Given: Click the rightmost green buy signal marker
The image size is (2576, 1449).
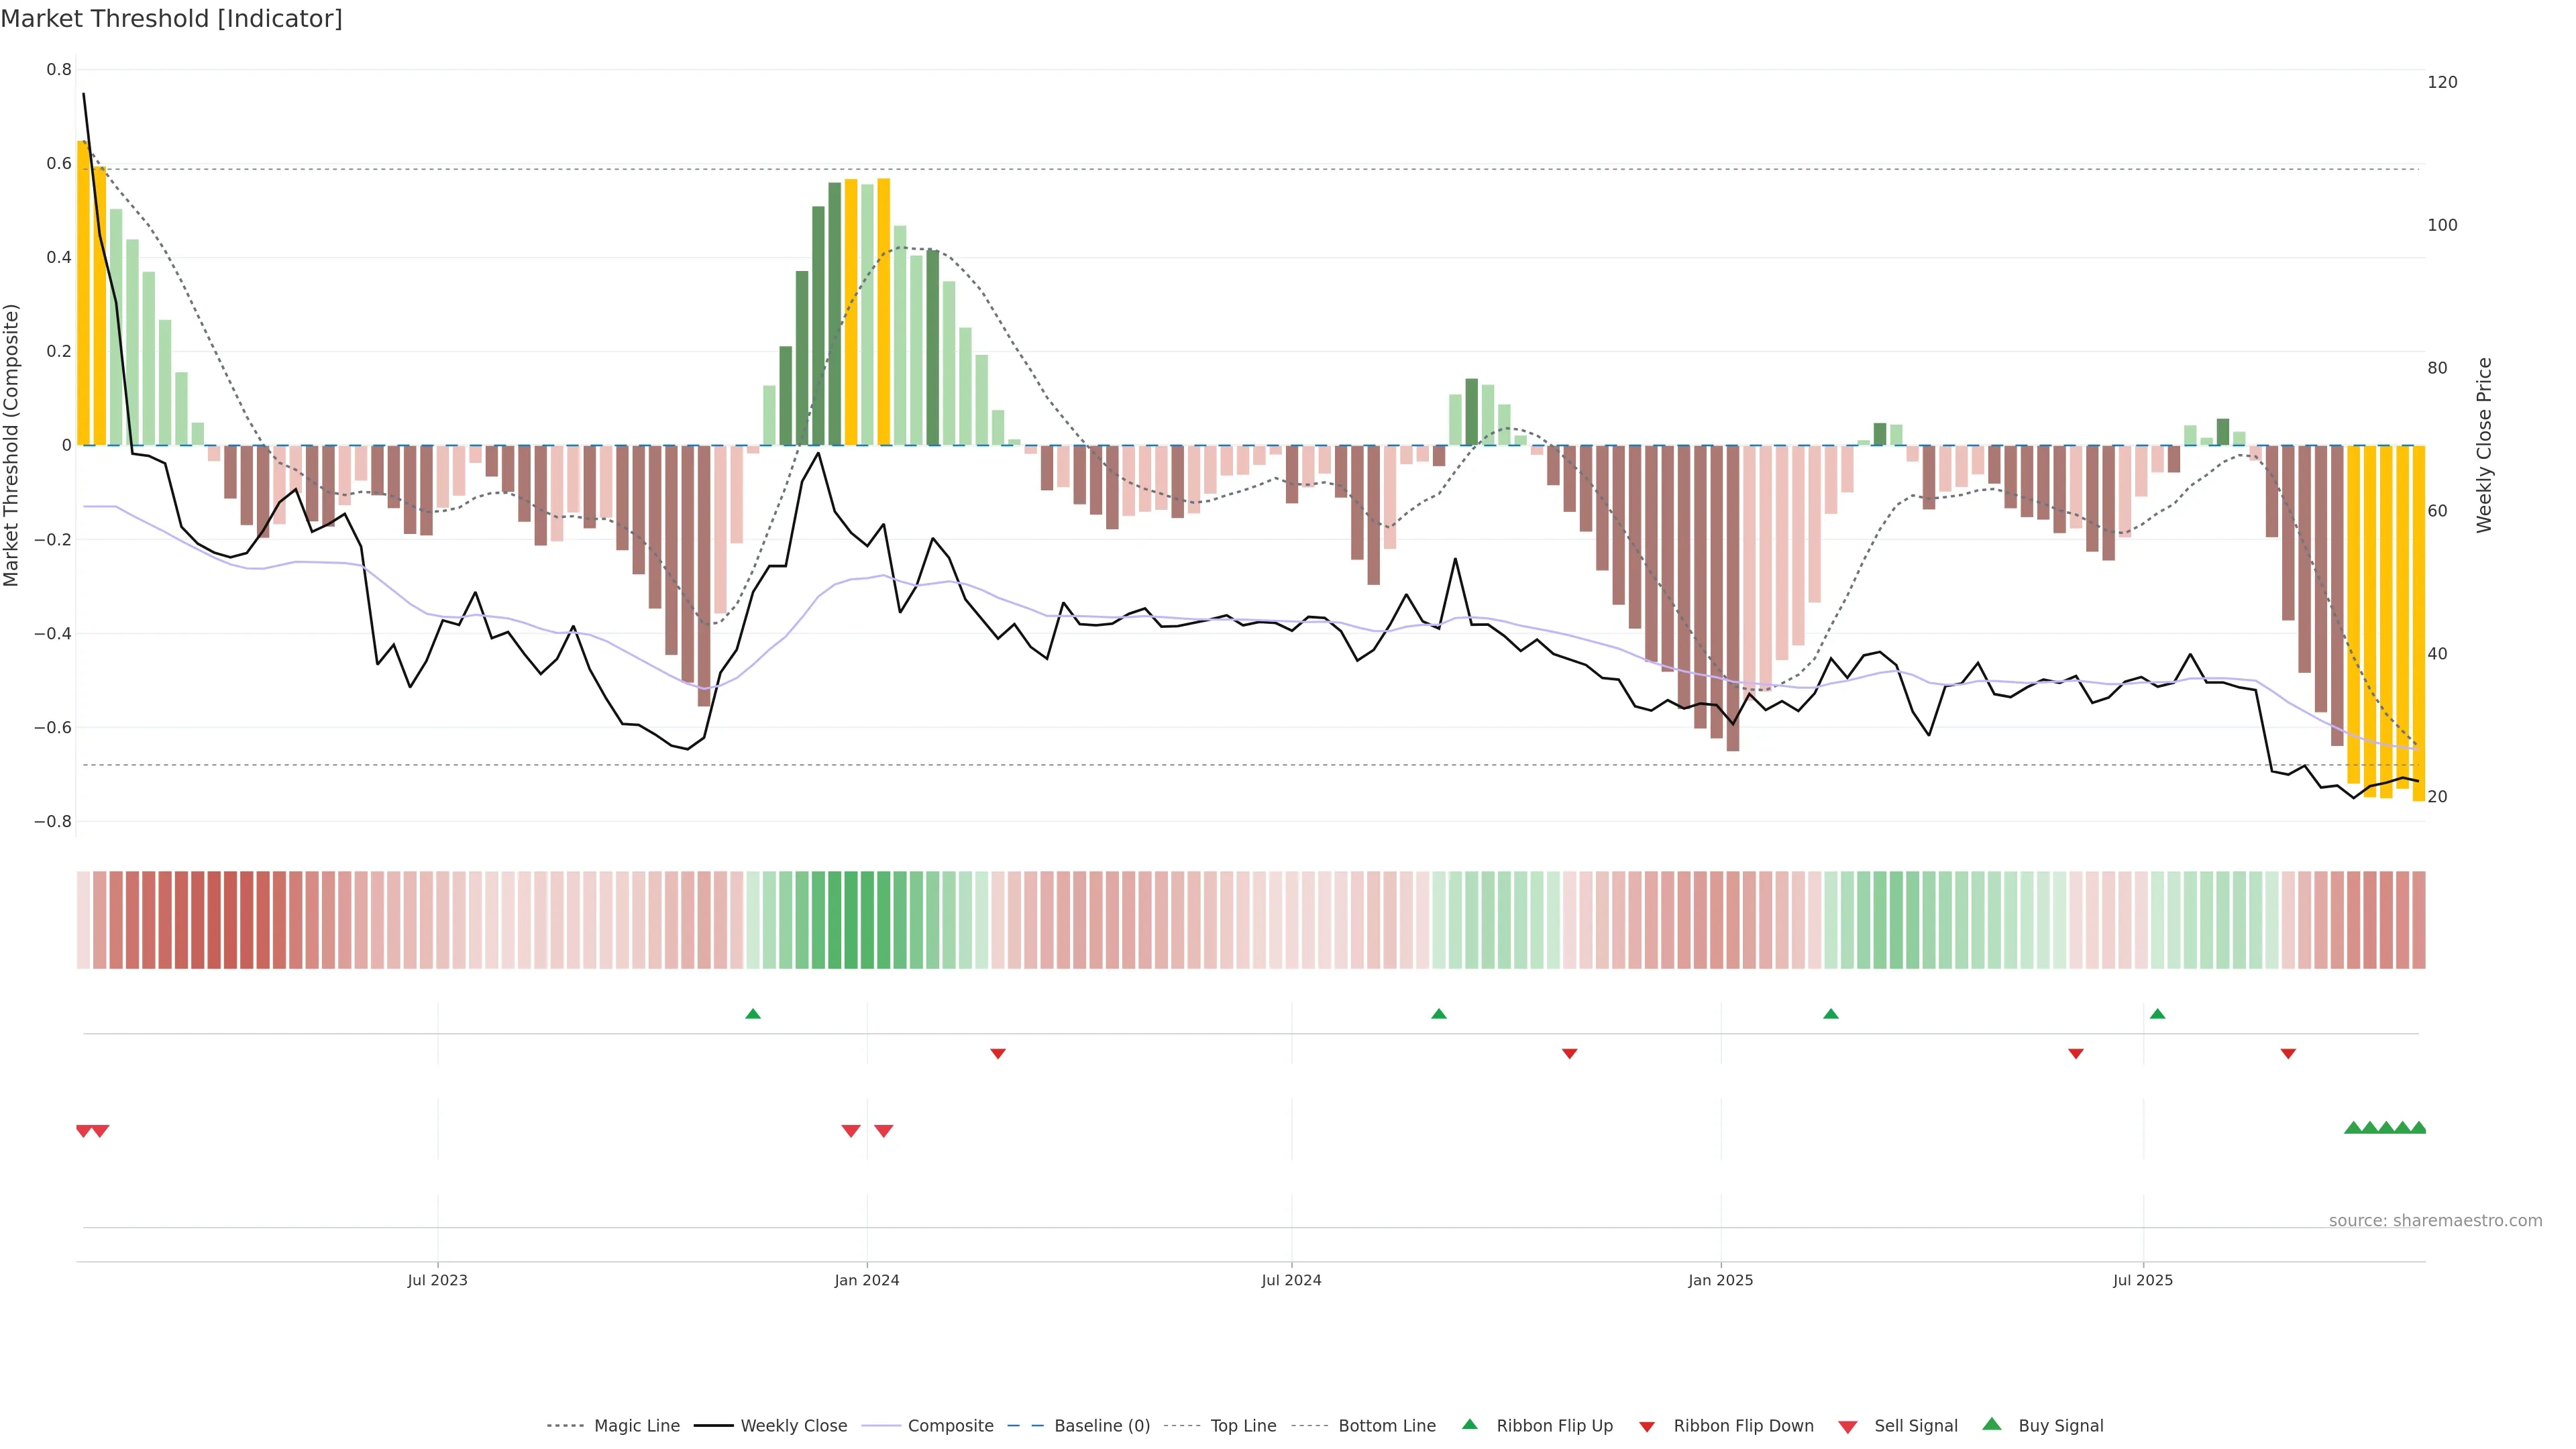Looking at the screenshot, I should 2418,1128.
